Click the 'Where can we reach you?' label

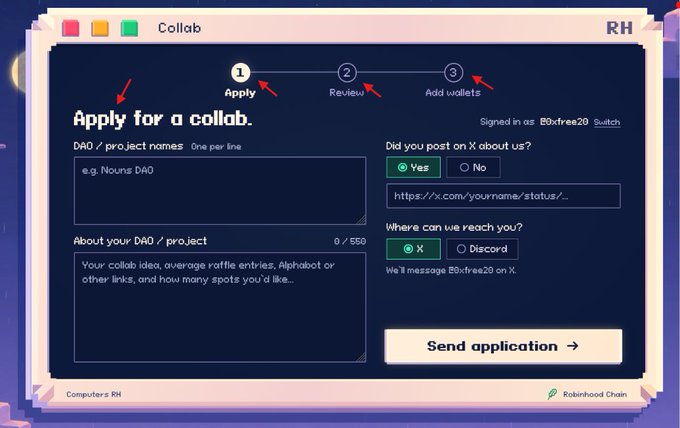click(454, 227)
